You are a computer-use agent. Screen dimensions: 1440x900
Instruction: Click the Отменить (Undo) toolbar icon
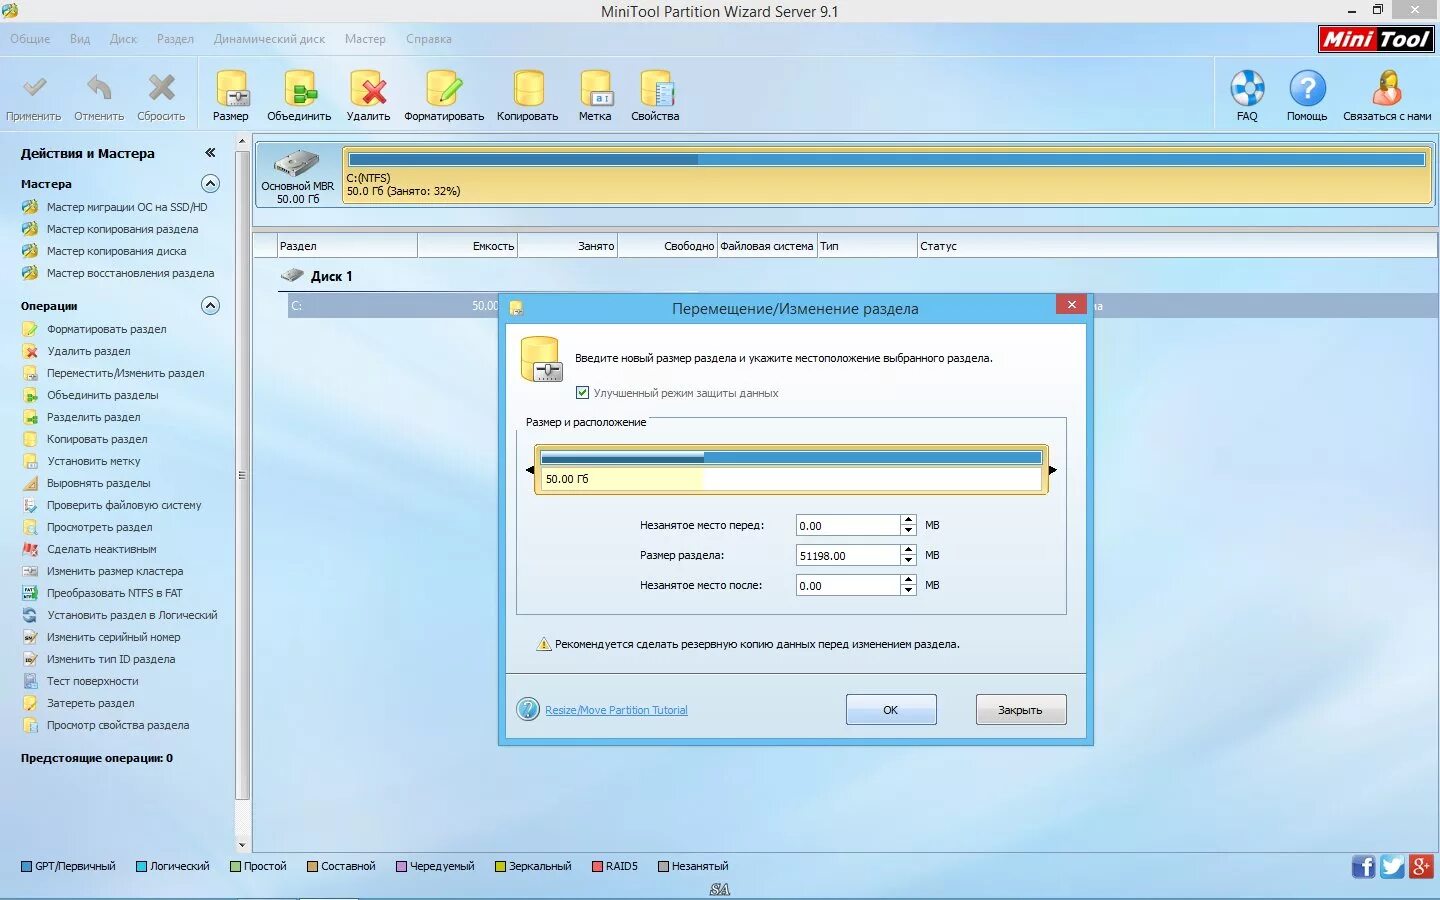pyautogui.click(x=98, y=97)
